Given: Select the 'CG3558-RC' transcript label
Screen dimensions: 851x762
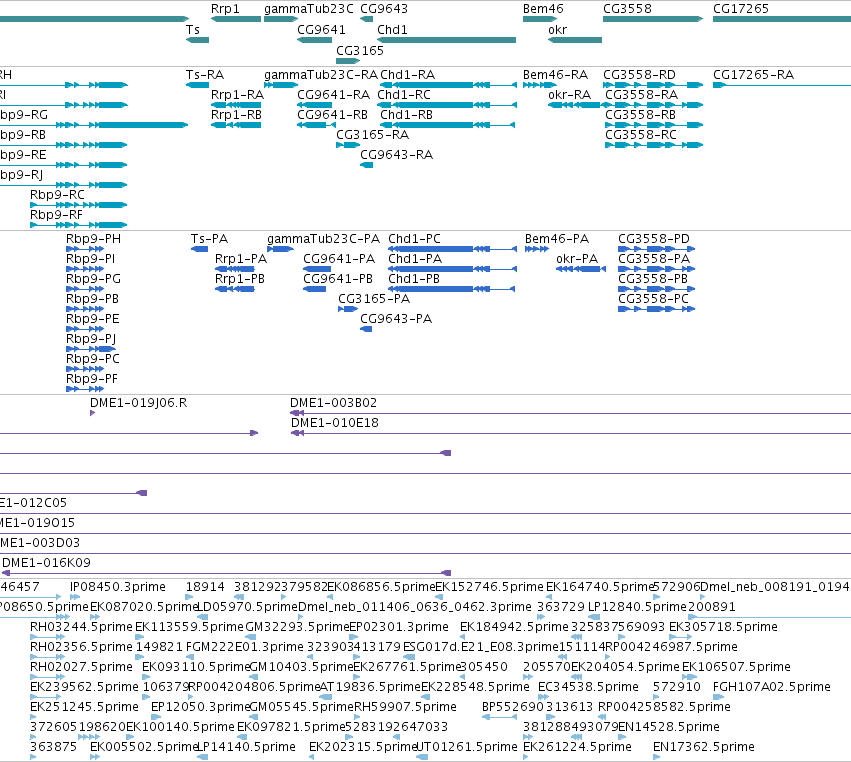Looking at the screenshot, I should (x=640, y=135).
